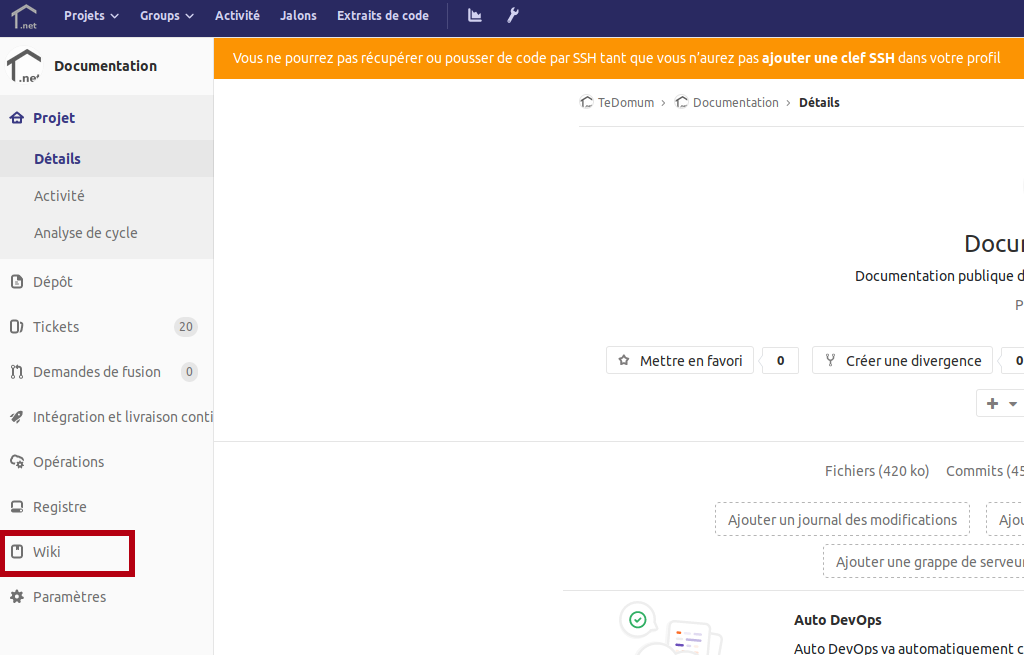The height and width of the screenshot is (655, 1024).
Task: Follow the ajouter une clef SSH link
Action: (828, 58)
